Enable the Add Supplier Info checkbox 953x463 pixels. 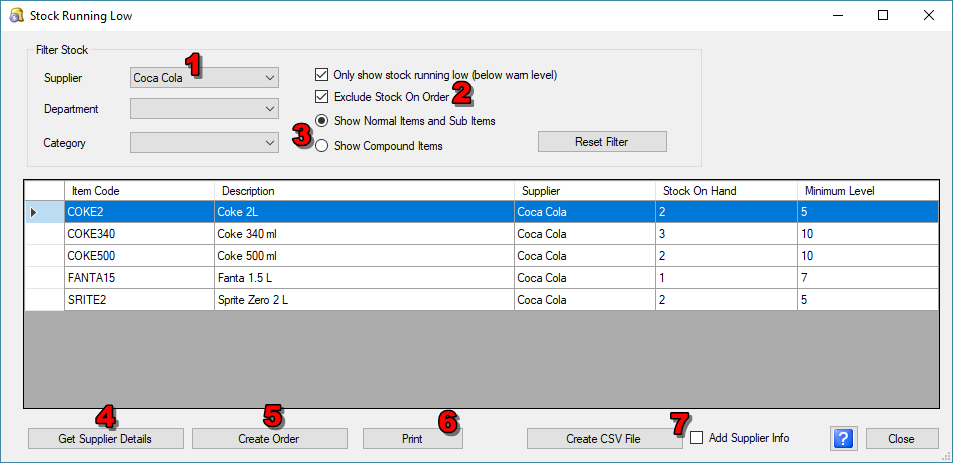pos(697,438)
